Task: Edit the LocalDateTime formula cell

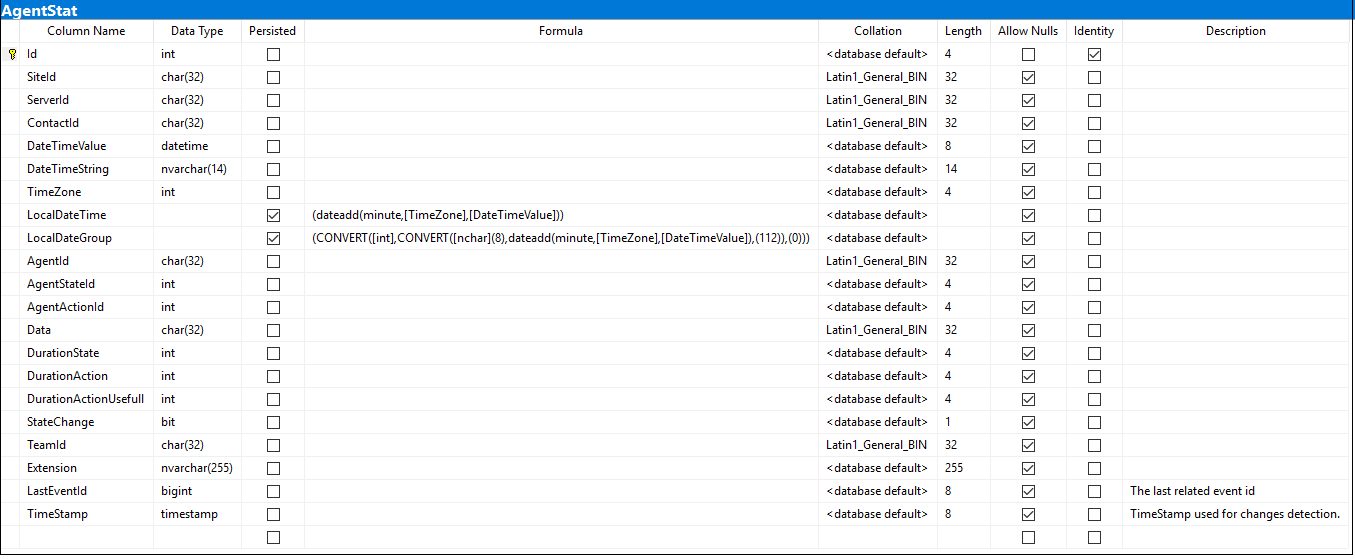Action: [561, 215]
